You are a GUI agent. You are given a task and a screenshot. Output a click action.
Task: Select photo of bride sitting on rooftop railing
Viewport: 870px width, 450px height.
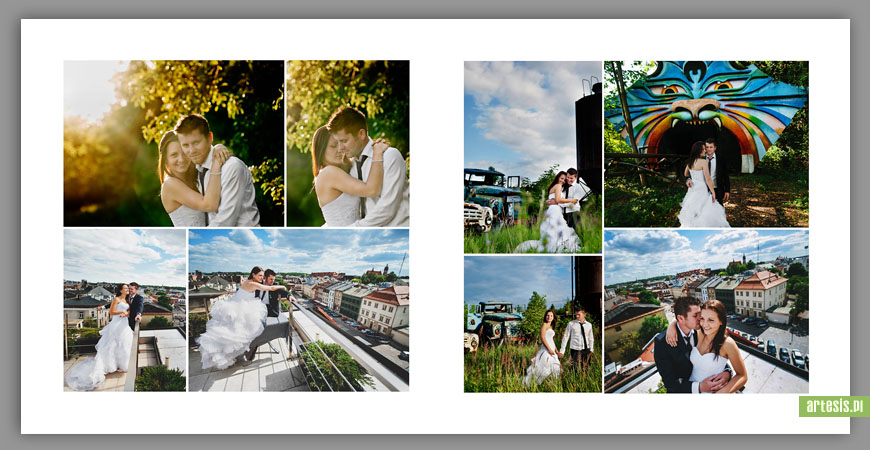299,310
